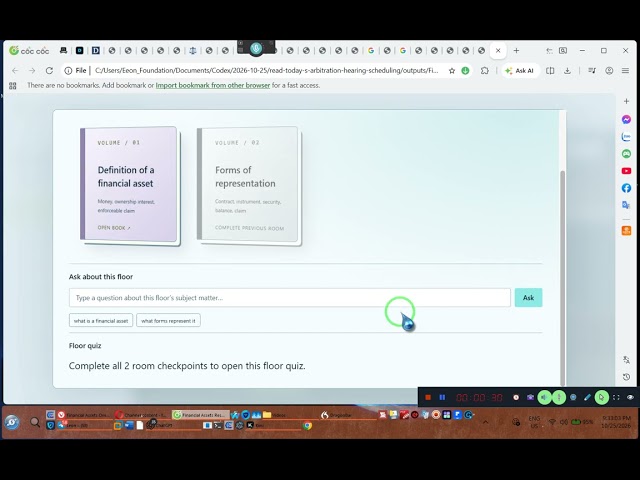Screen dimensions: 640x480
Task: Toggle mouse cursor highlight in the recorder
Action: point(602,397)
